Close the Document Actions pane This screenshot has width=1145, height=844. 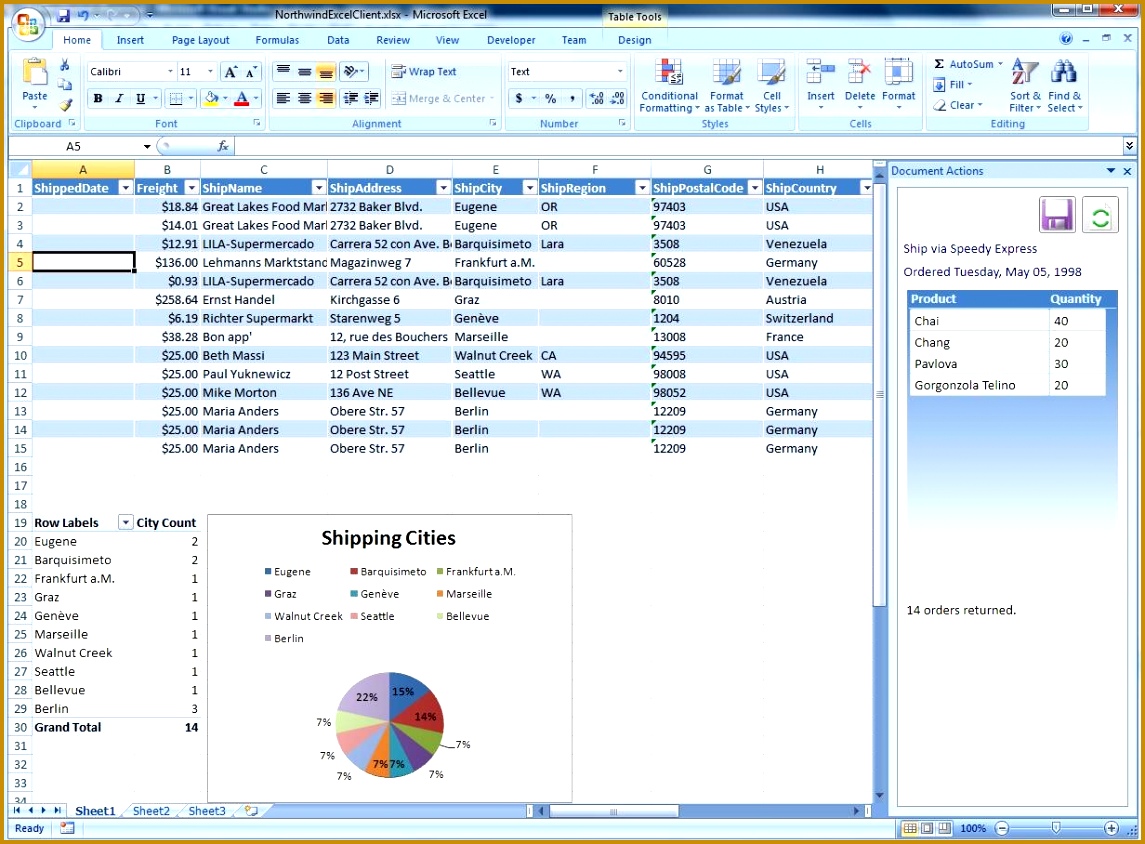(x=1127, y=171)
